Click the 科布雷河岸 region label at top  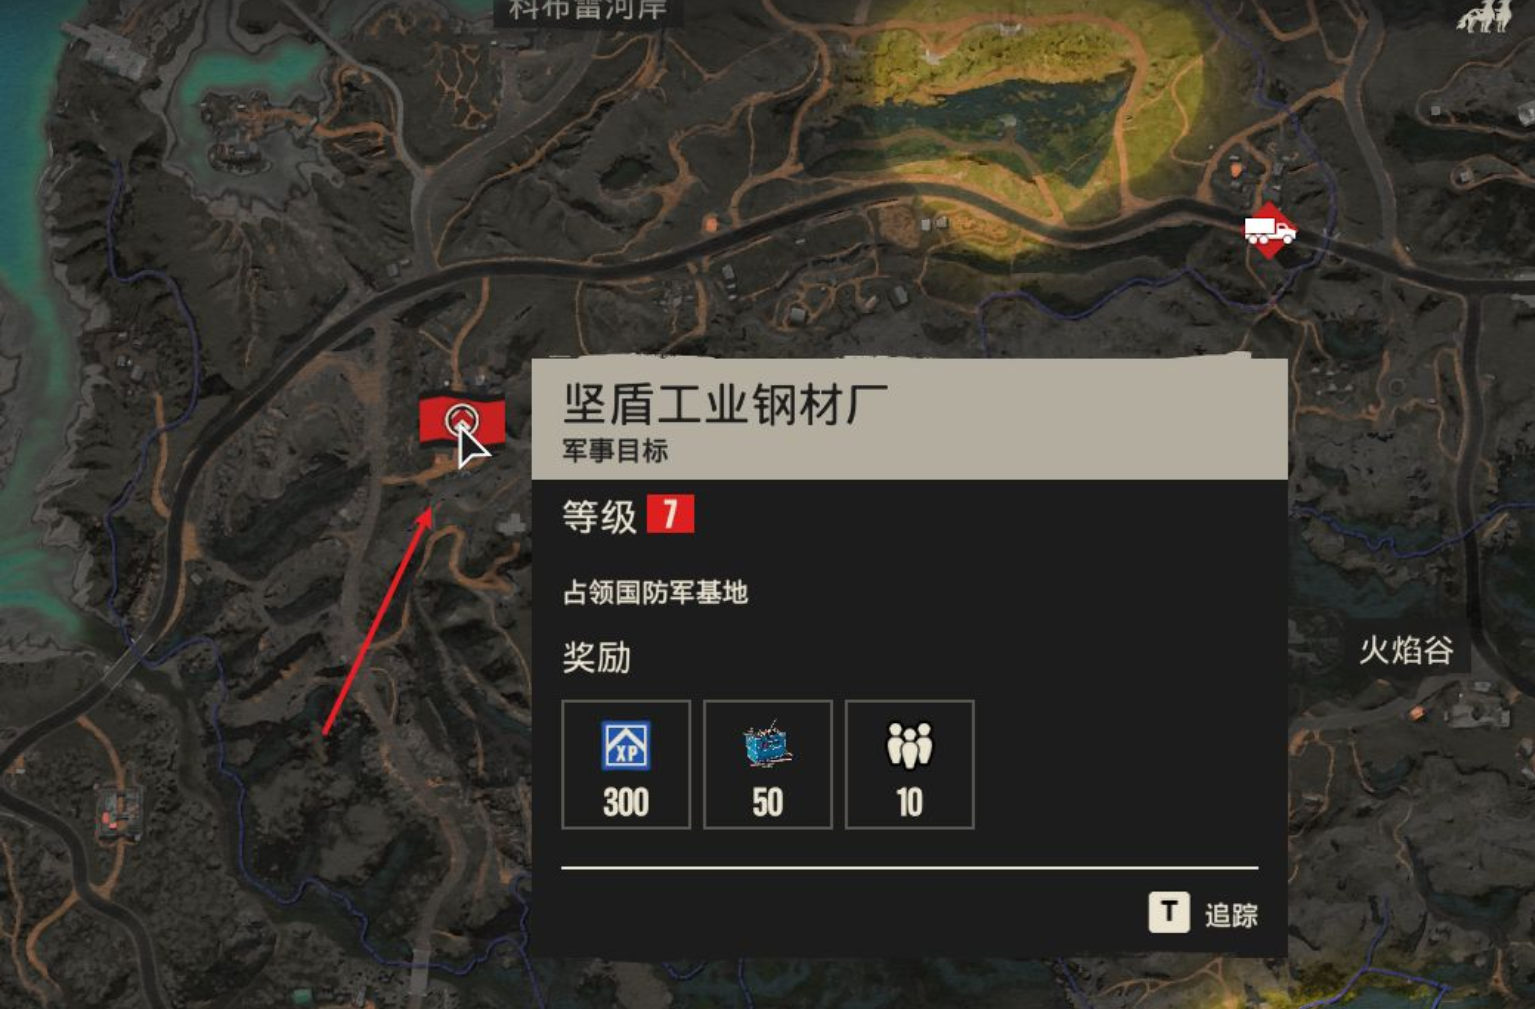(x=587, y=10)
